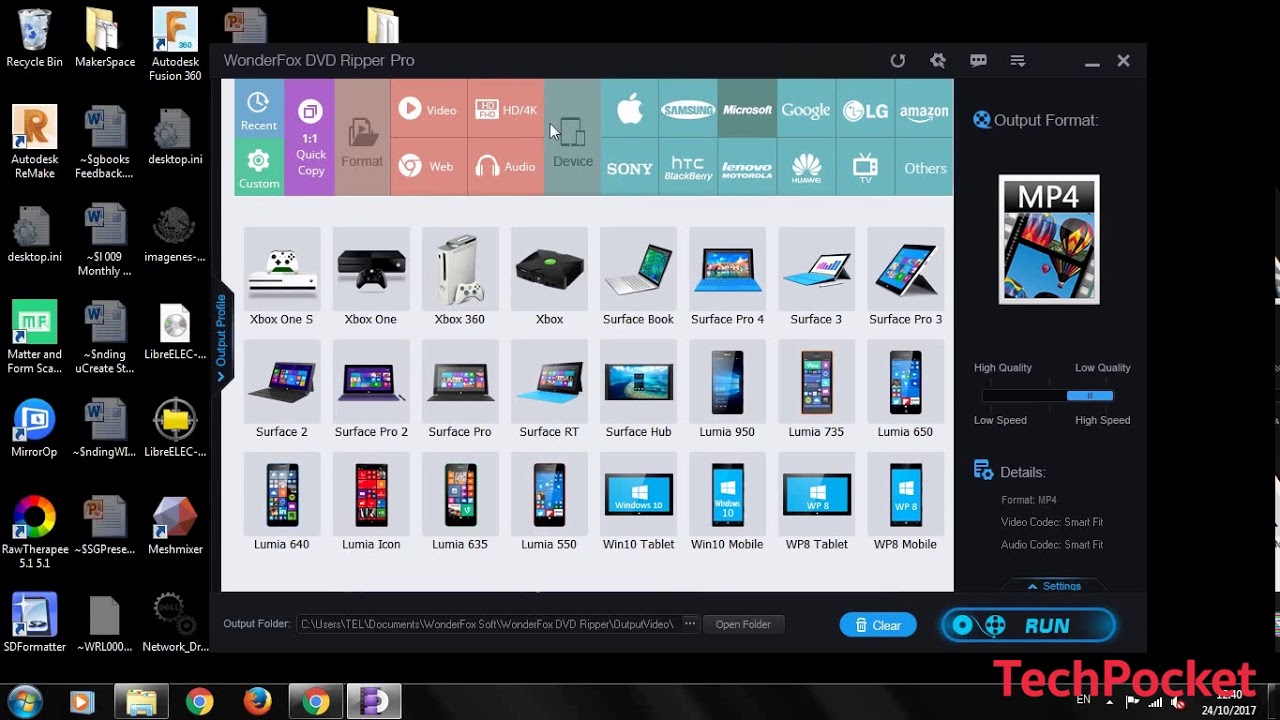Open the Custom profiles button
Viewport: 1280px width, 720px height.
[259, 167]
